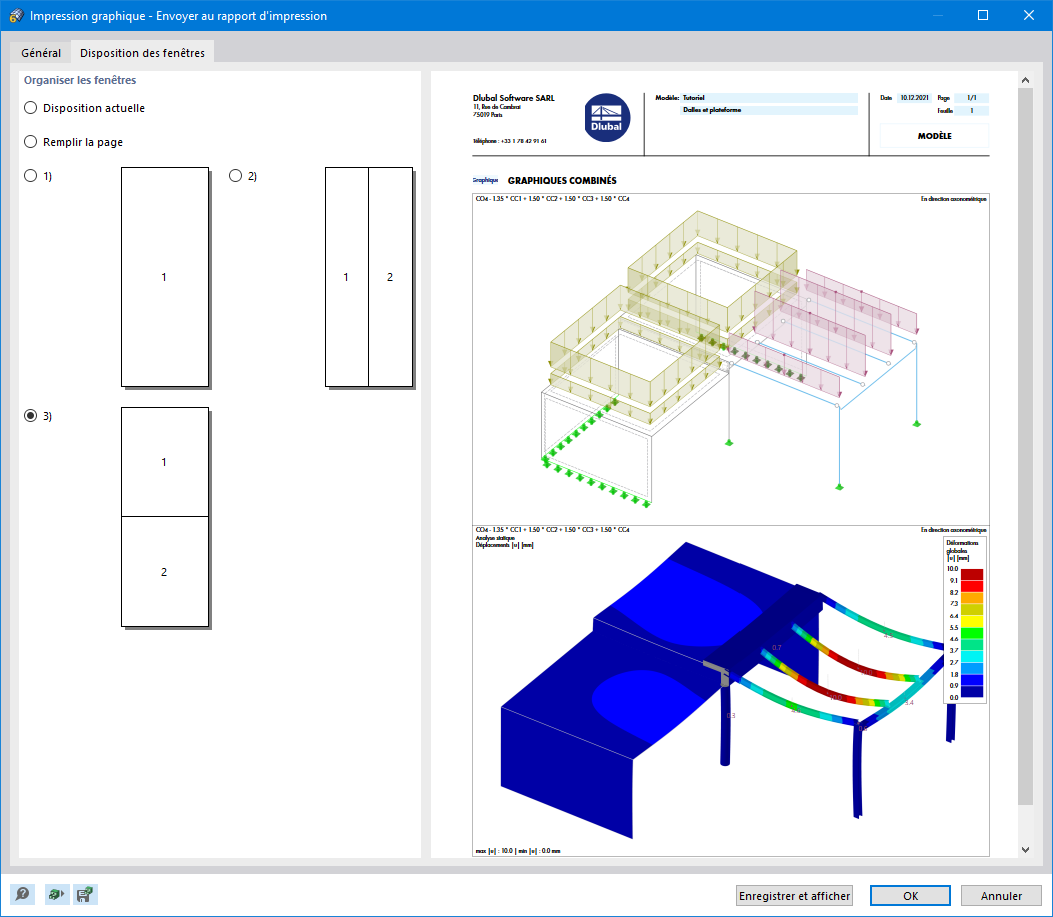Select layout option 2) radio button

point(235,175)
